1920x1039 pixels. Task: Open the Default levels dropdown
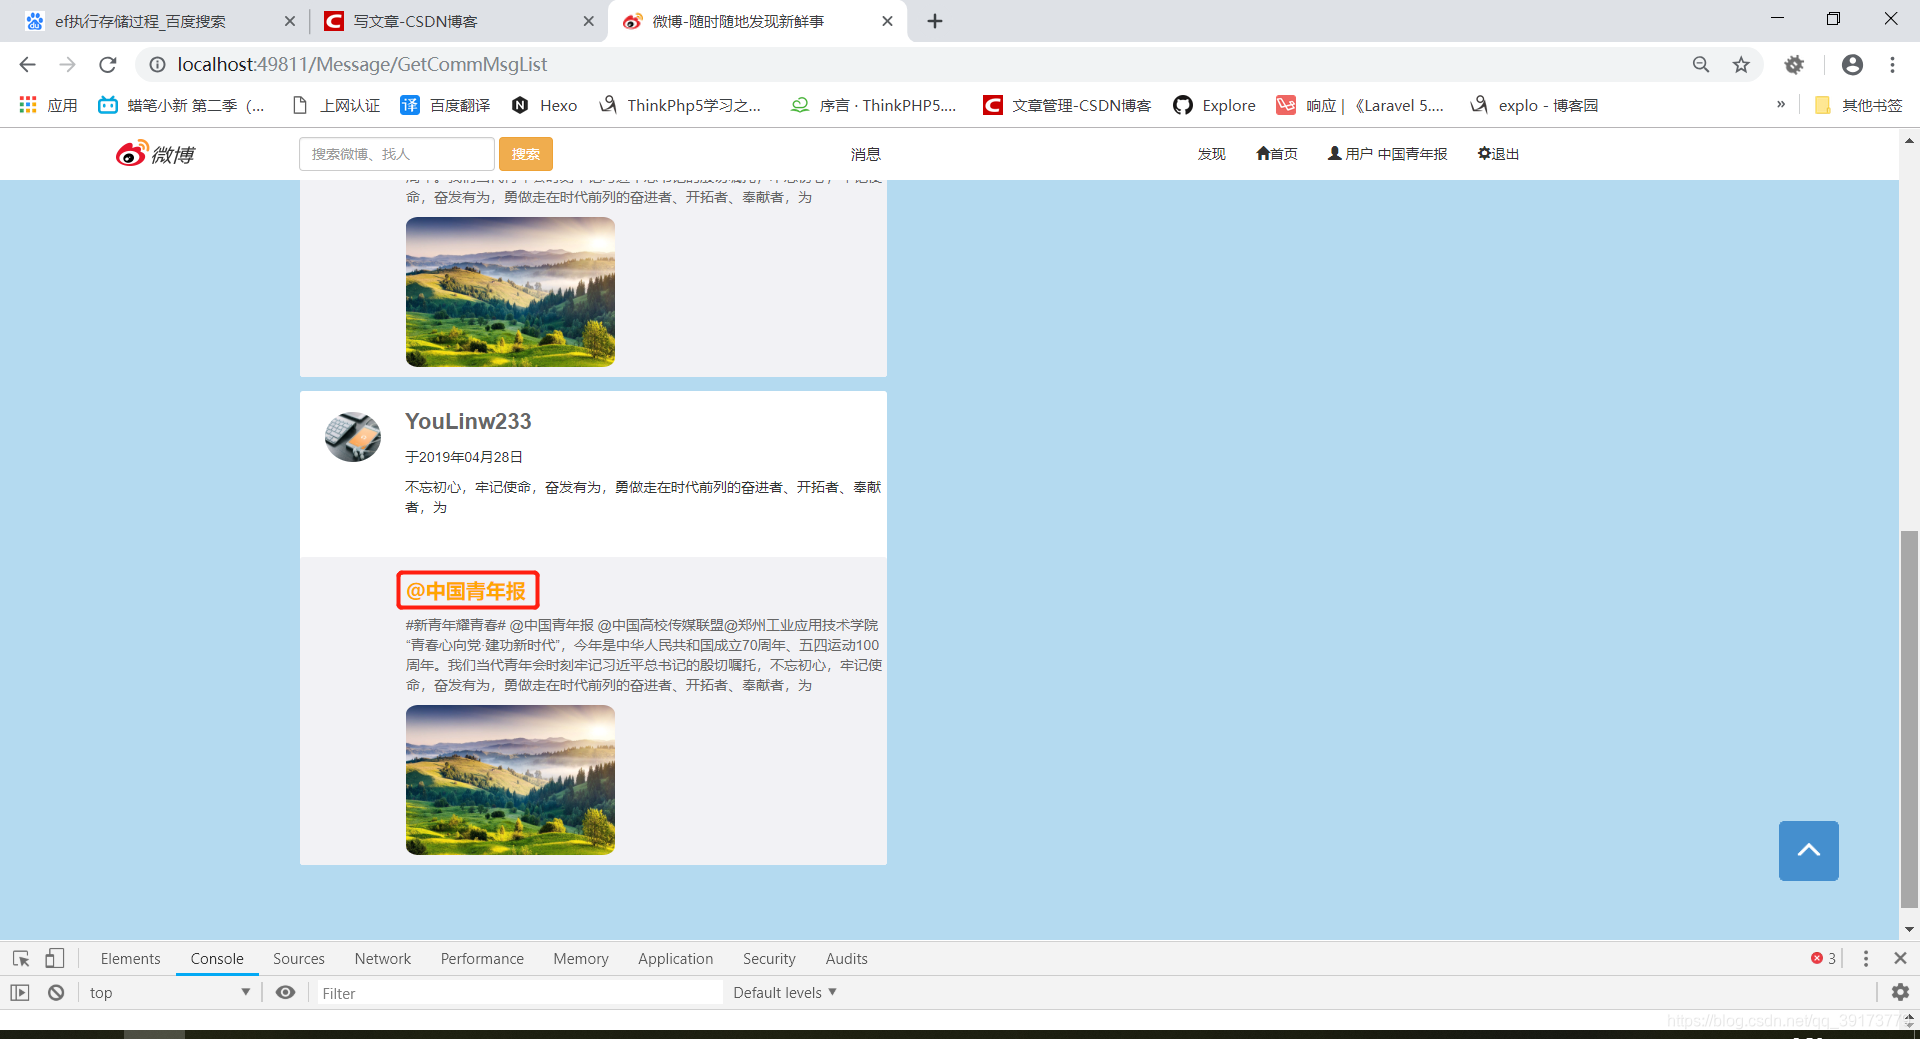click(x=785, y=992)
